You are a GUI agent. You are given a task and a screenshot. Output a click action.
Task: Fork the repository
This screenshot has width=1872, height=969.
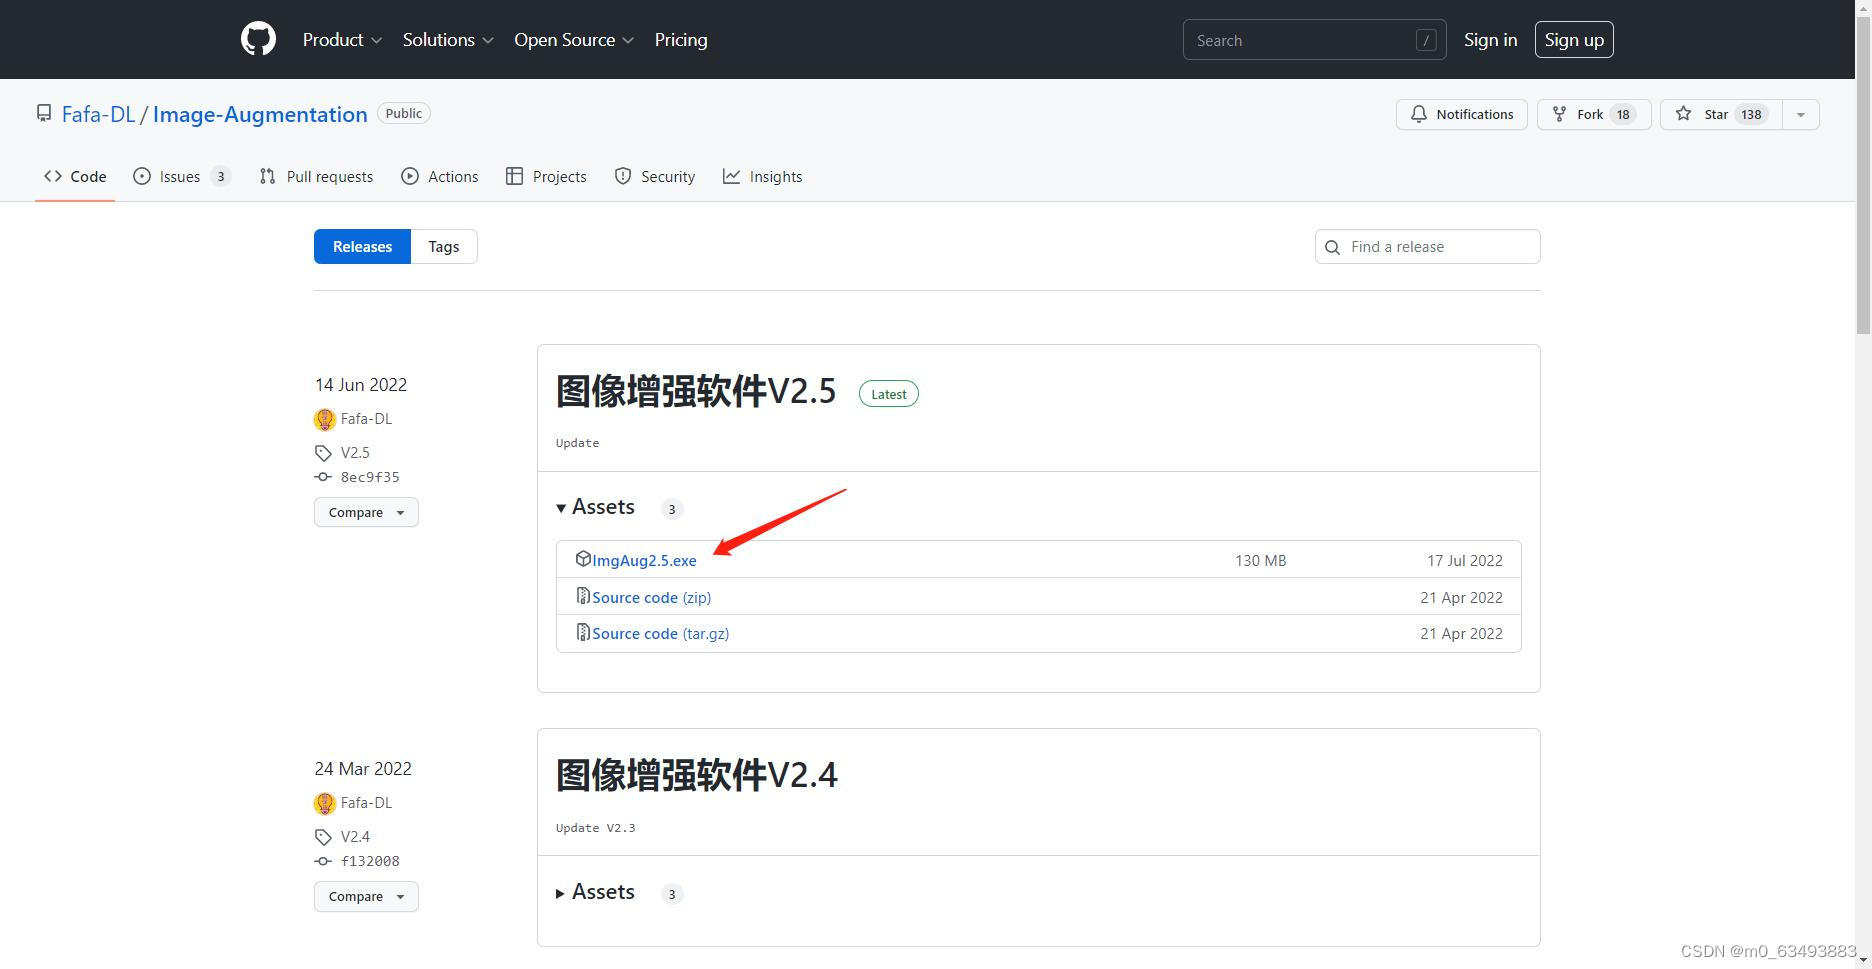pyautogui.click(x=1593, y=114)
